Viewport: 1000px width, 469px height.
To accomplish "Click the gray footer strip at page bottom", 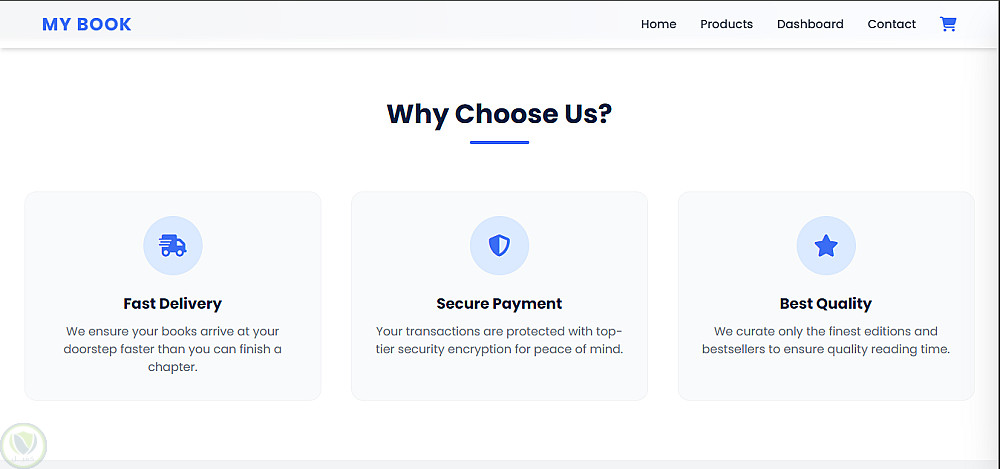I will (500, 464).
